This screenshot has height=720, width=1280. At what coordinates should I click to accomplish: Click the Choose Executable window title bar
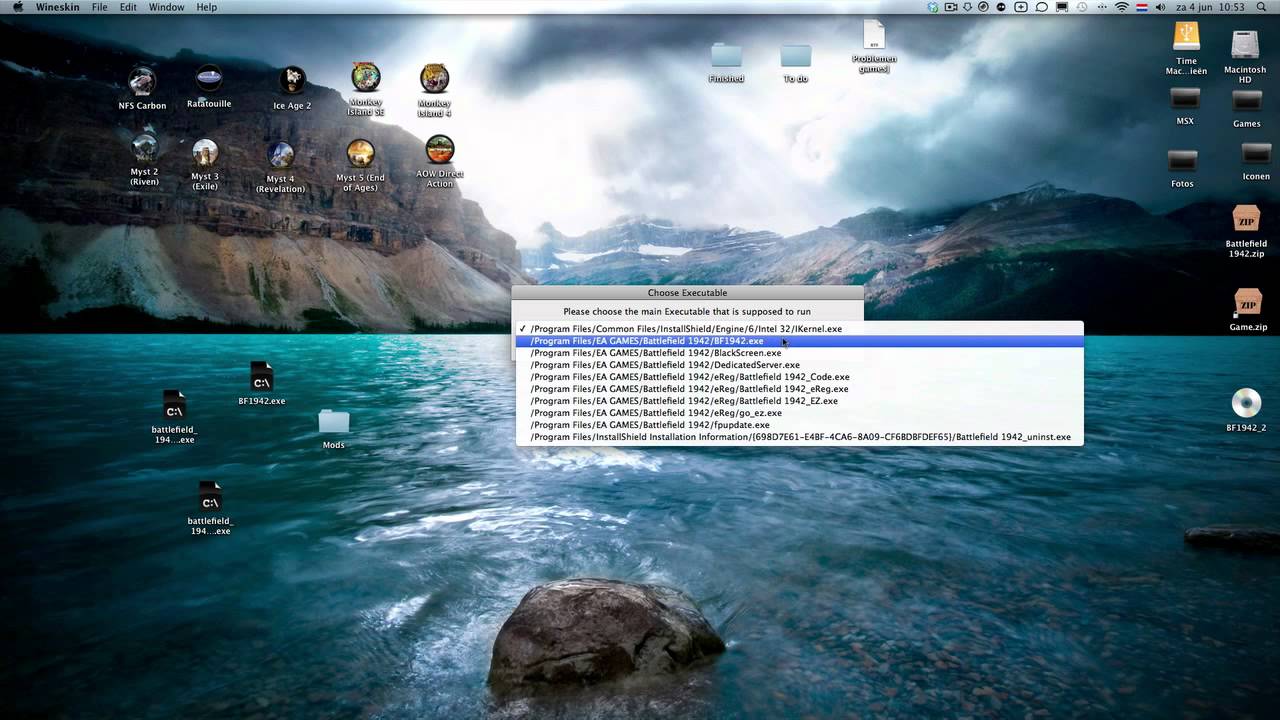(687, 293)
